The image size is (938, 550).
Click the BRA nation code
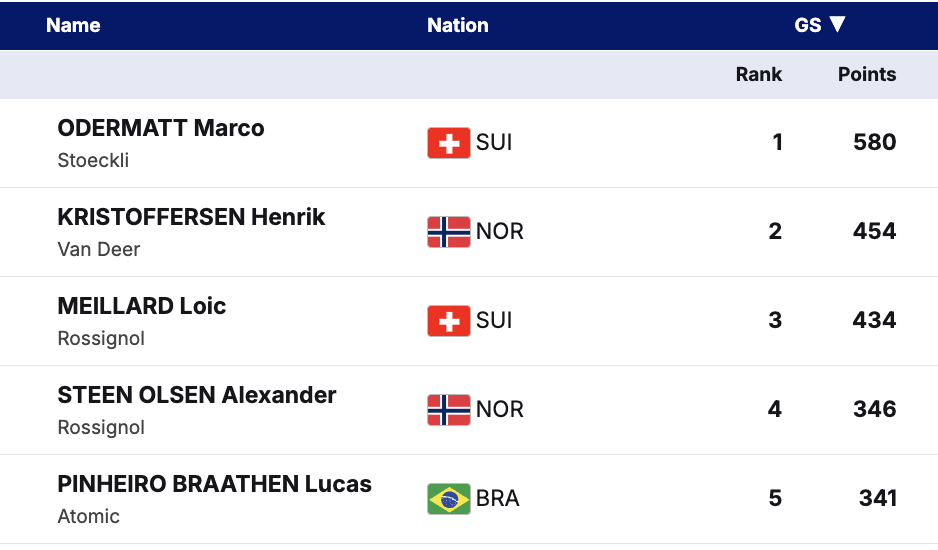point(497,498)
